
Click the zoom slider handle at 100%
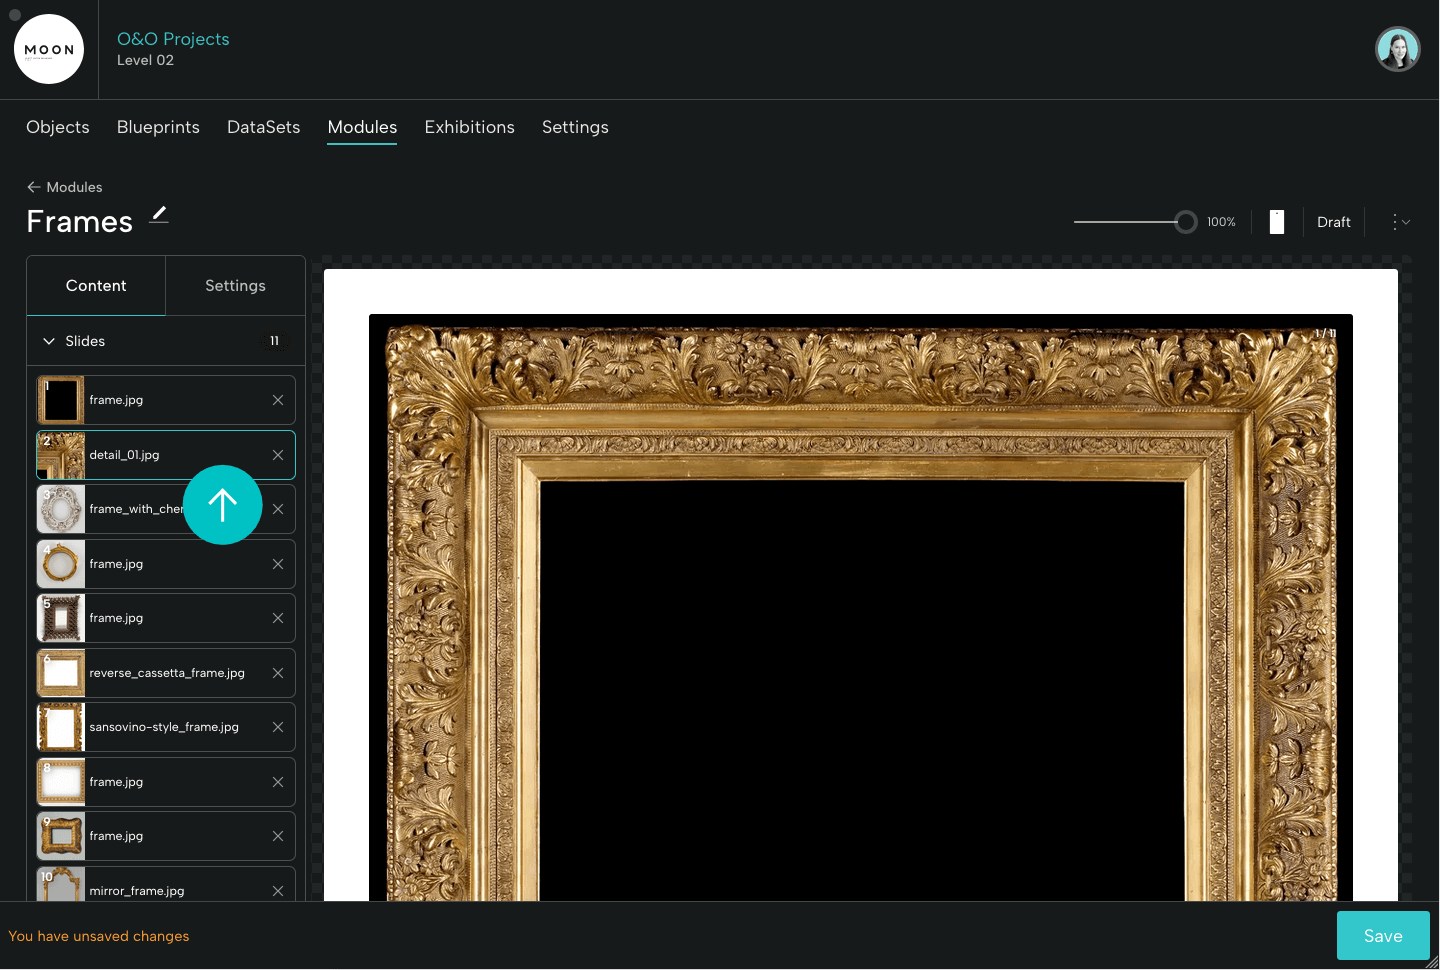[x=1185, y=222]
